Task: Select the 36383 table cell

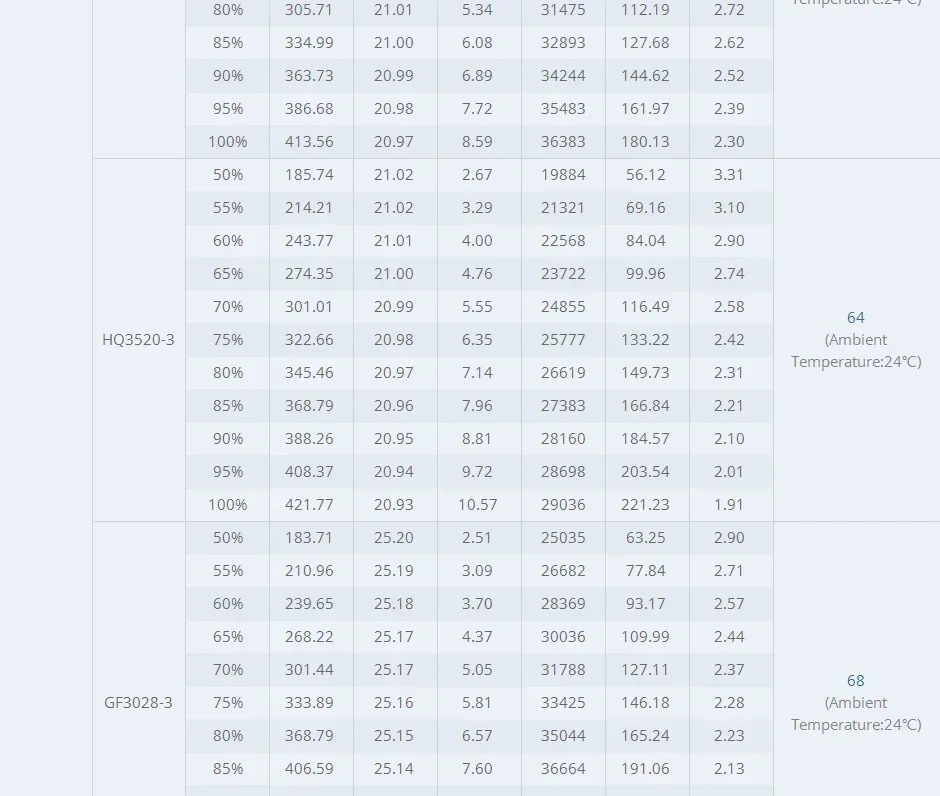Action: tap(563, 142)
